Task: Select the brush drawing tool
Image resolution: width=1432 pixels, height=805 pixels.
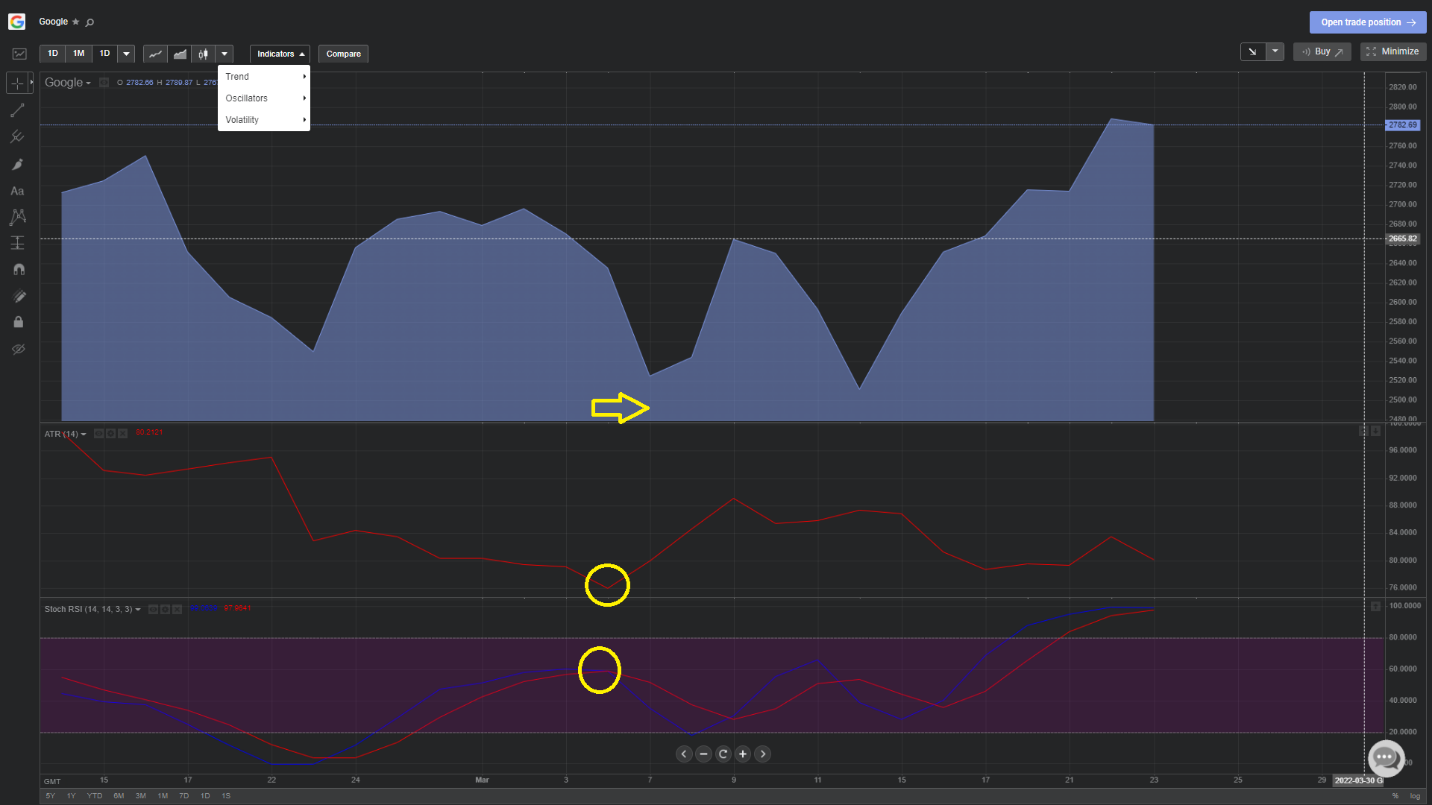Action: pyautogui.click(x=17, y=163)
